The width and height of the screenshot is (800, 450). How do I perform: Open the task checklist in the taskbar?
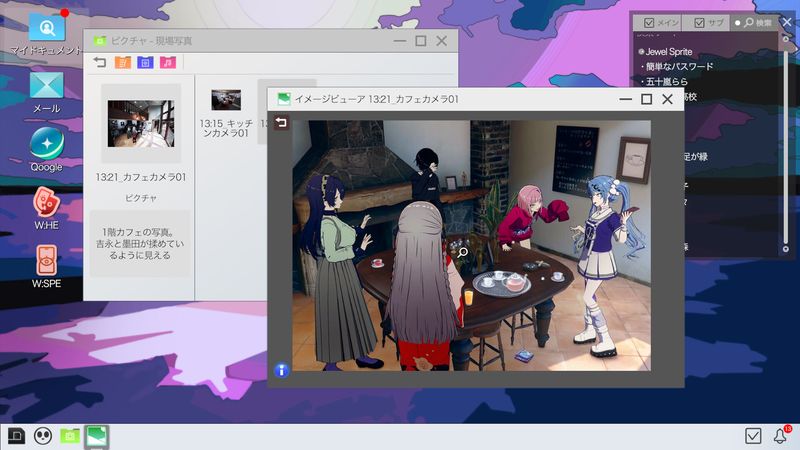tap(754, 436)
